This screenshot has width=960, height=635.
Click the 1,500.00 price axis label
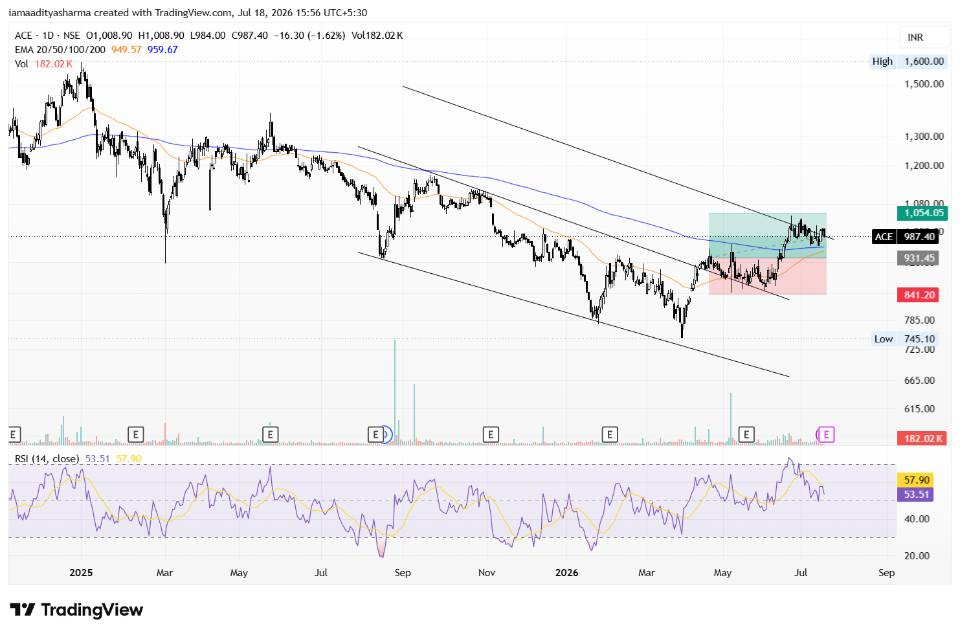point(924,84)
